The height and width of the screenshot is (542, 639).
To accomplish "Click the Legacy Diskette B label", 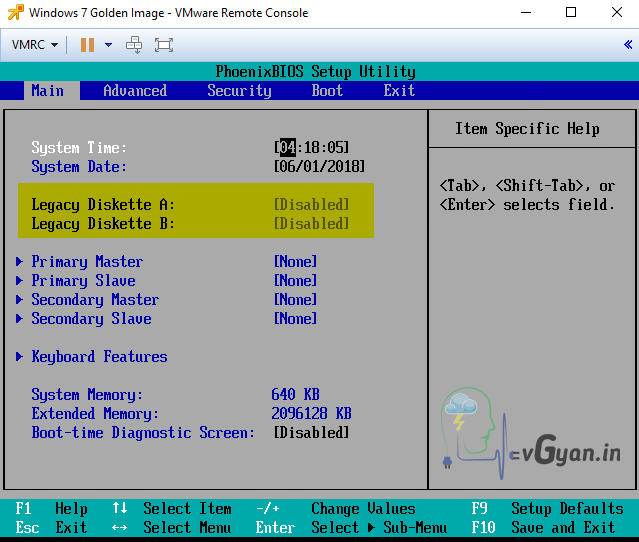I will [x=103, y=224].
